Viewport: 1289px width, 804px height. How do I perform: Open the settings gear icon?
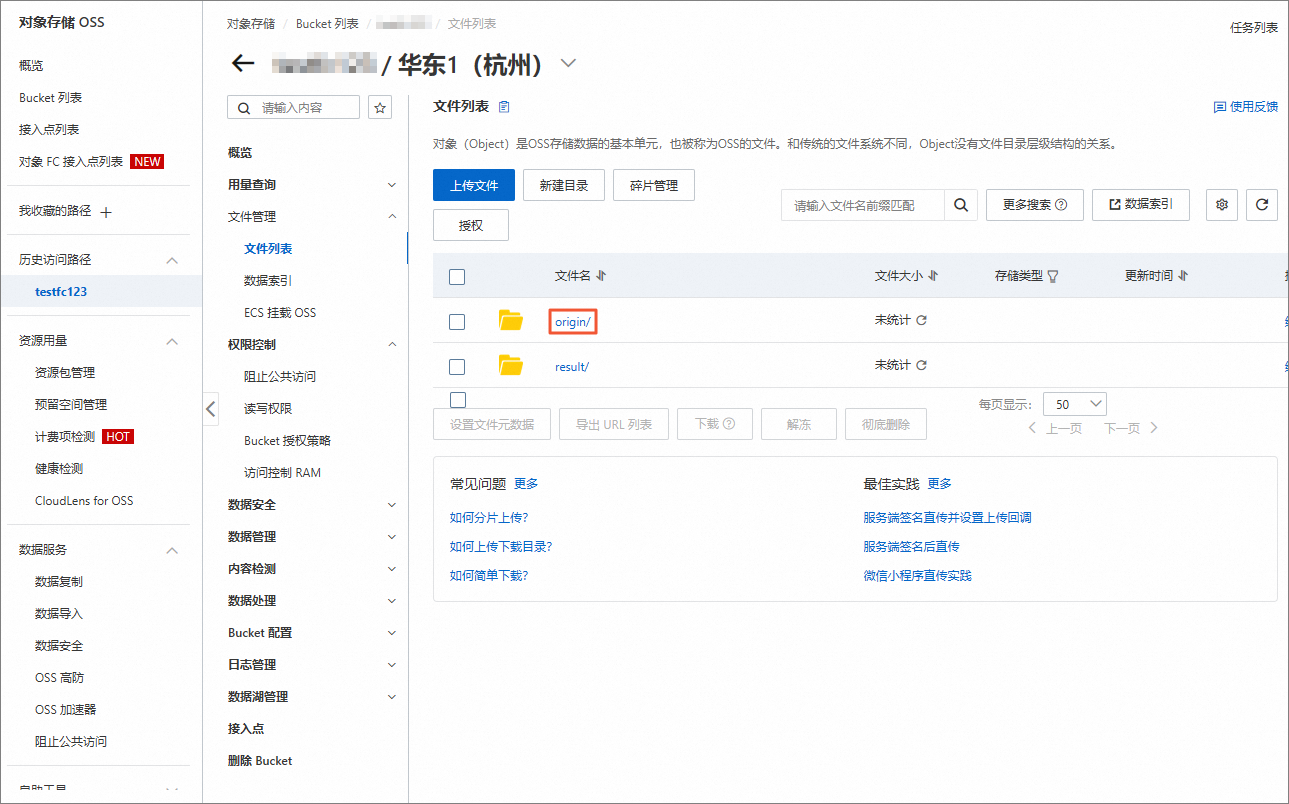tap(1221, 205)
